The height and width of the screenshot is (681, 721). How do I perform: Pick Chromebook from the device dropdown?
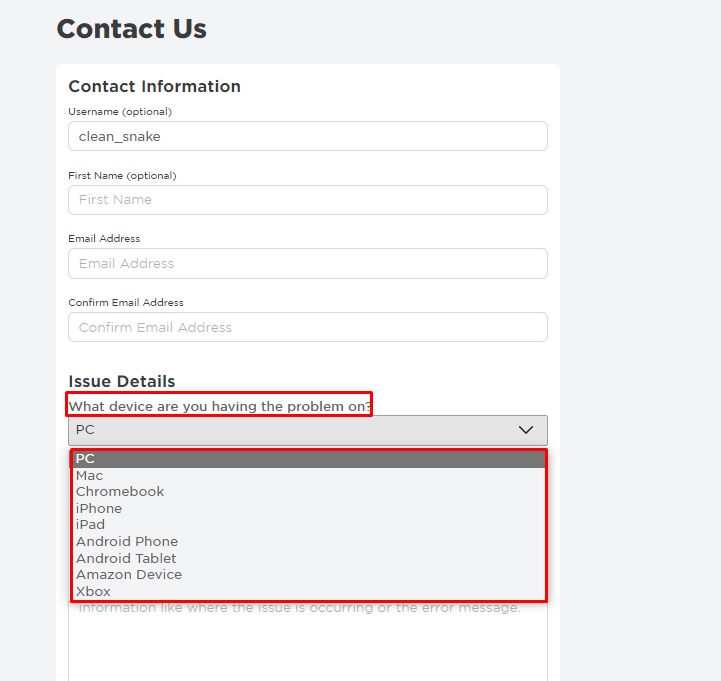point(120,492)
